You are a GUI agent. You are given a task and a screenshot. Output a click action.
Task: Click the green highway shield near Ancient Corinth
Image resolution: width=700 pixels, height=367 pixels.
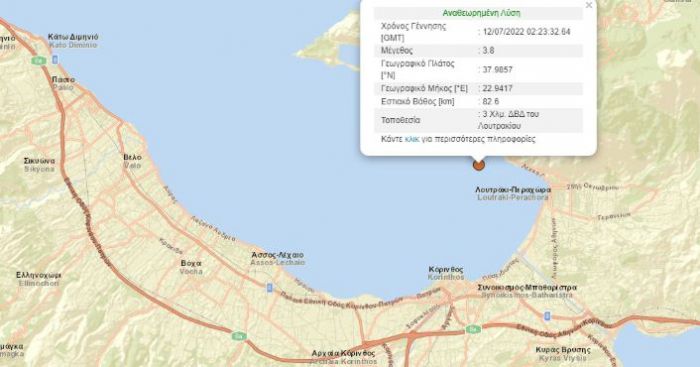click(x=239, y=335)
